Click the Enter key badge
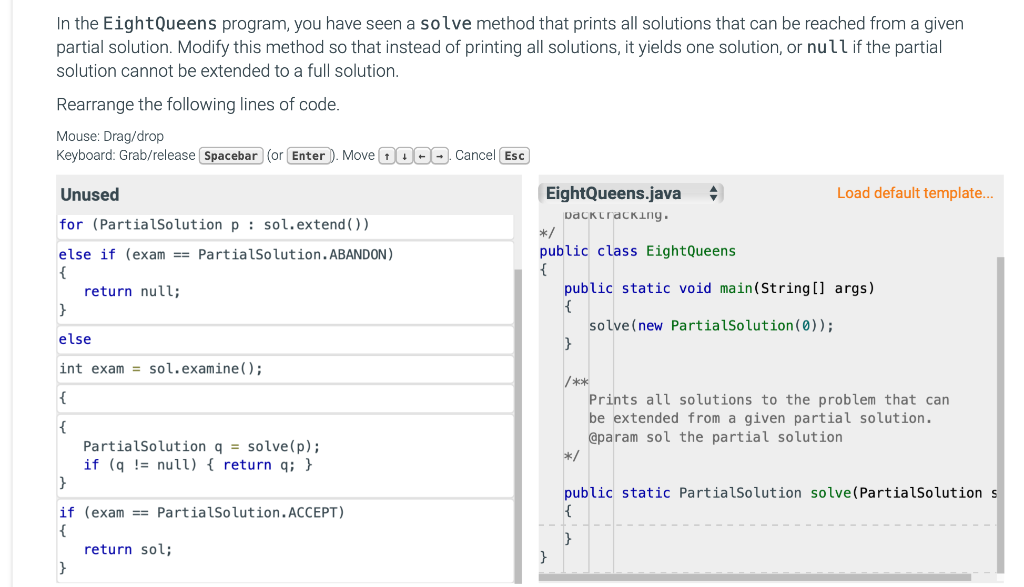This screenshot has width=1024, height=587. pyautogui.click(x=309, y=155)
